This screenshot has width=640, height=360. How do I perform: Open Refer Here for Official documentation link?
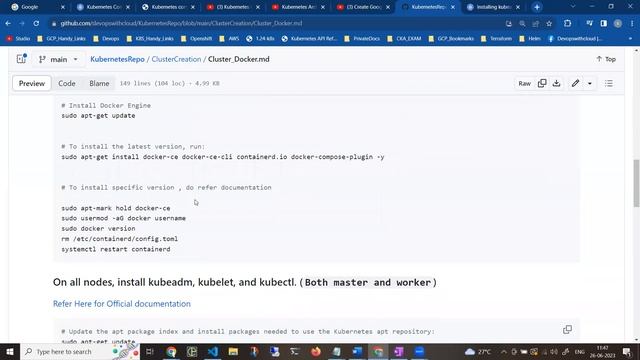coord(122,304)
